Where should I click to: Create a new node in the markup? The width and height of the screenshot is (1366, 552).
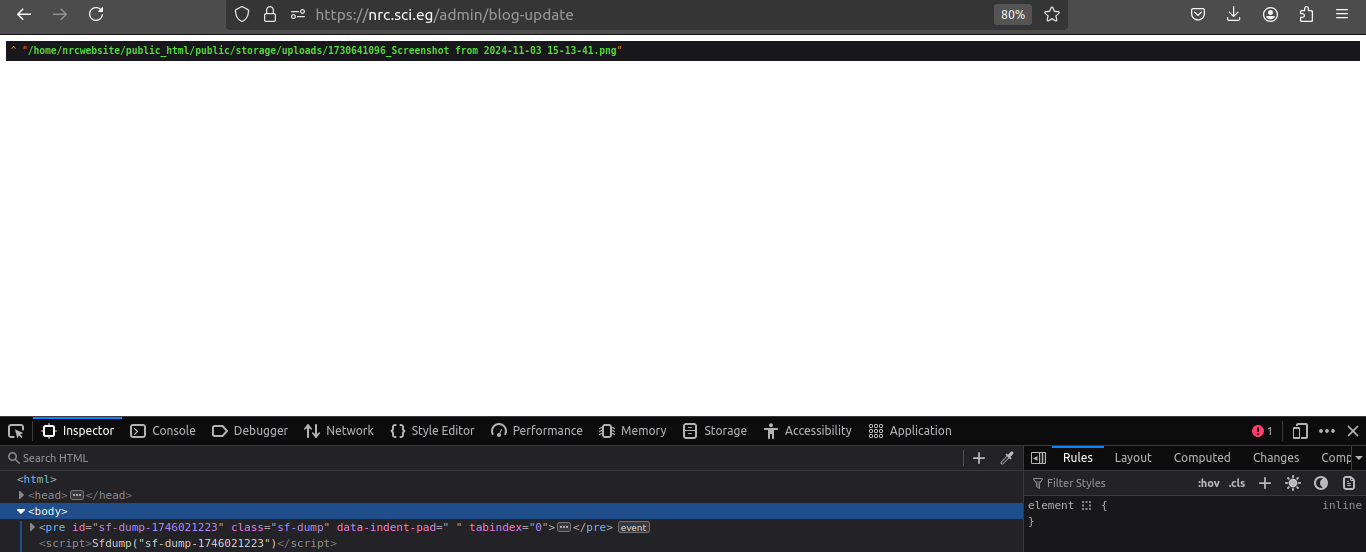[x=979, y=458]
